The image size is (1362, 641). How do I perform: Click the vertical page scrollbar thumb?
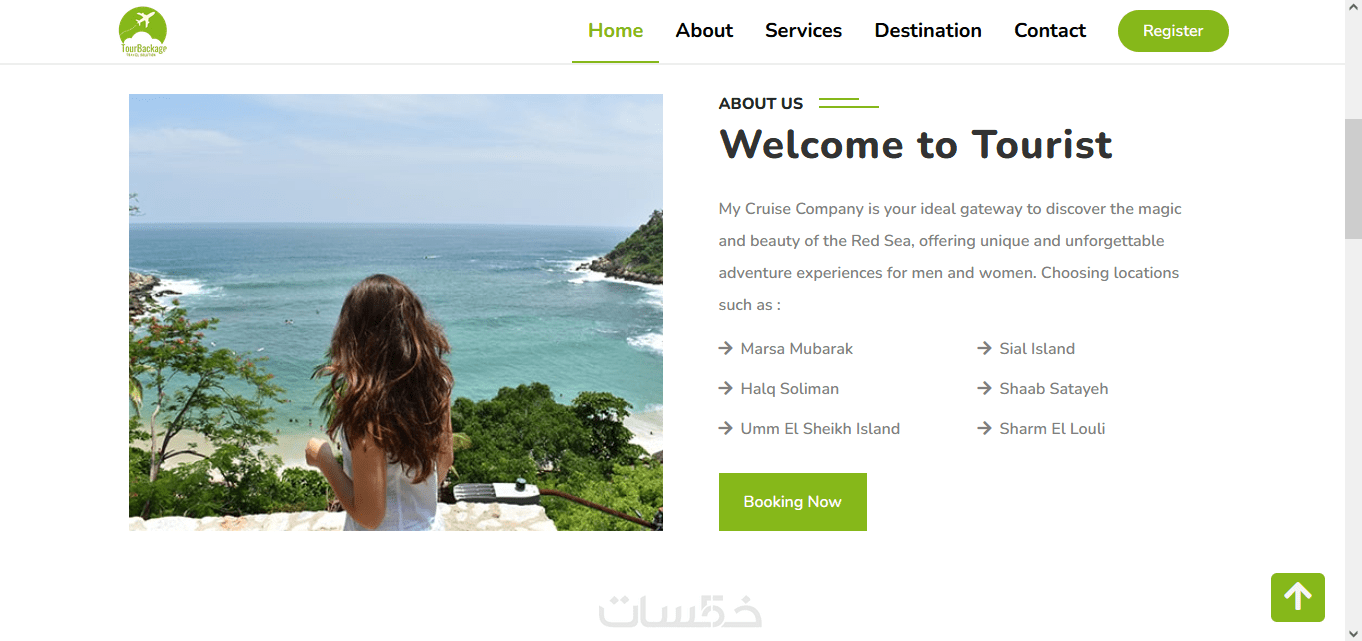(1353, 178)
